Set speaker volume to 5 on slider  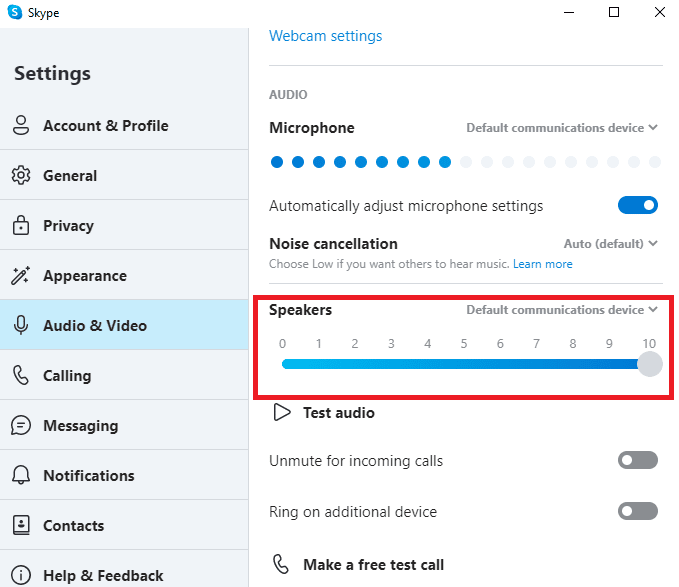coord(464,364)
